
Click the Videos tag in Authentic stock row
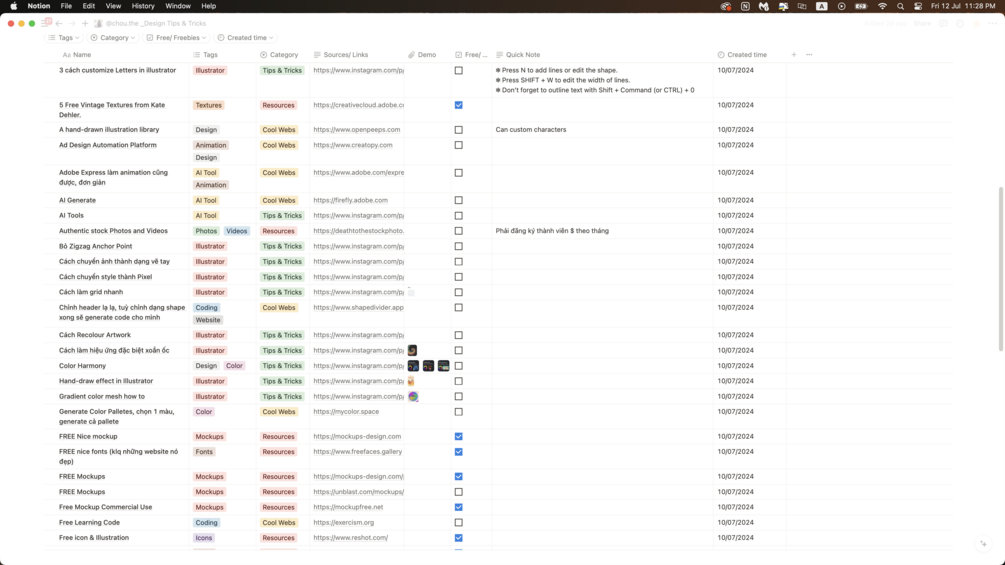click(x=237, y=231)
